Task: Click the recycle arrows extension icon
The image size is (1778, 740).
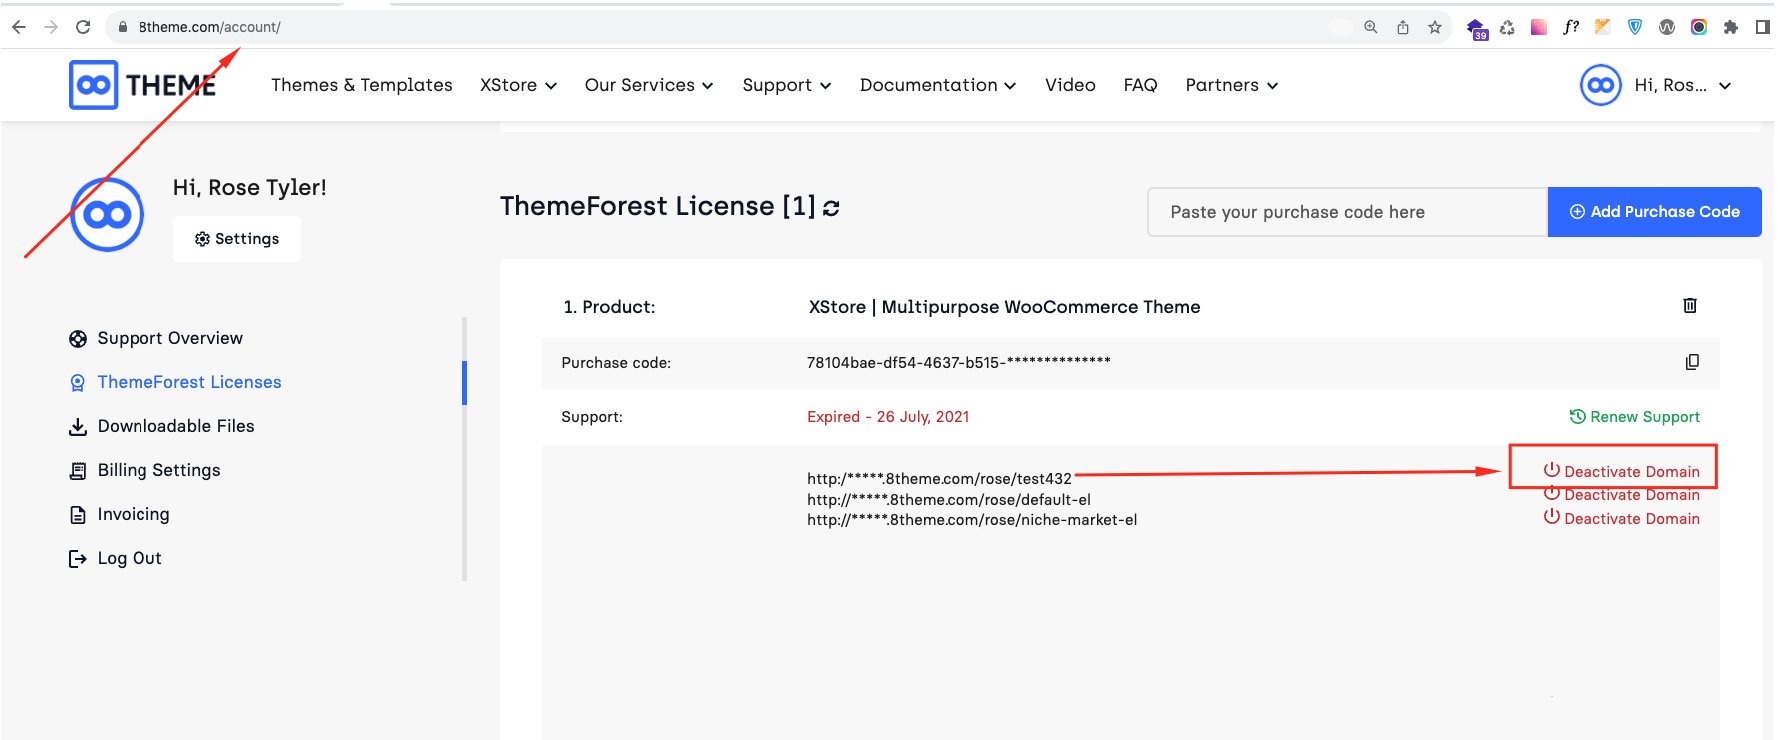Action: pos(1507,27)
